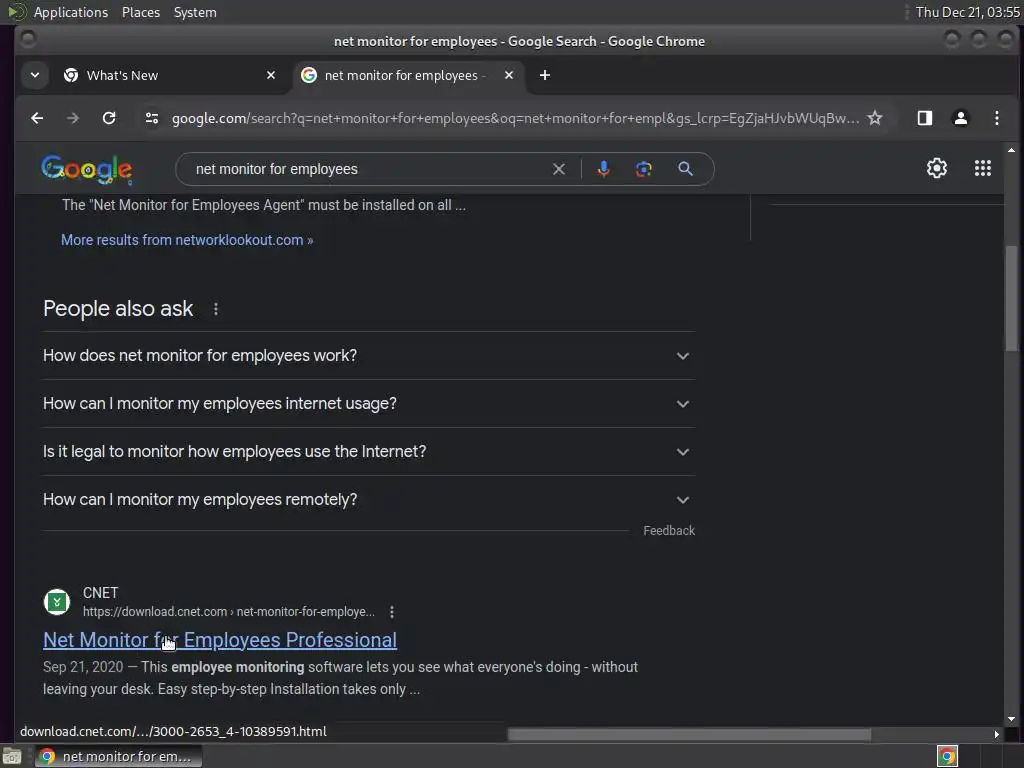The width and height of the screenshot is (1024, 768).
Task: Open Google quick settings gear
Action: click(x=936, y=168)
